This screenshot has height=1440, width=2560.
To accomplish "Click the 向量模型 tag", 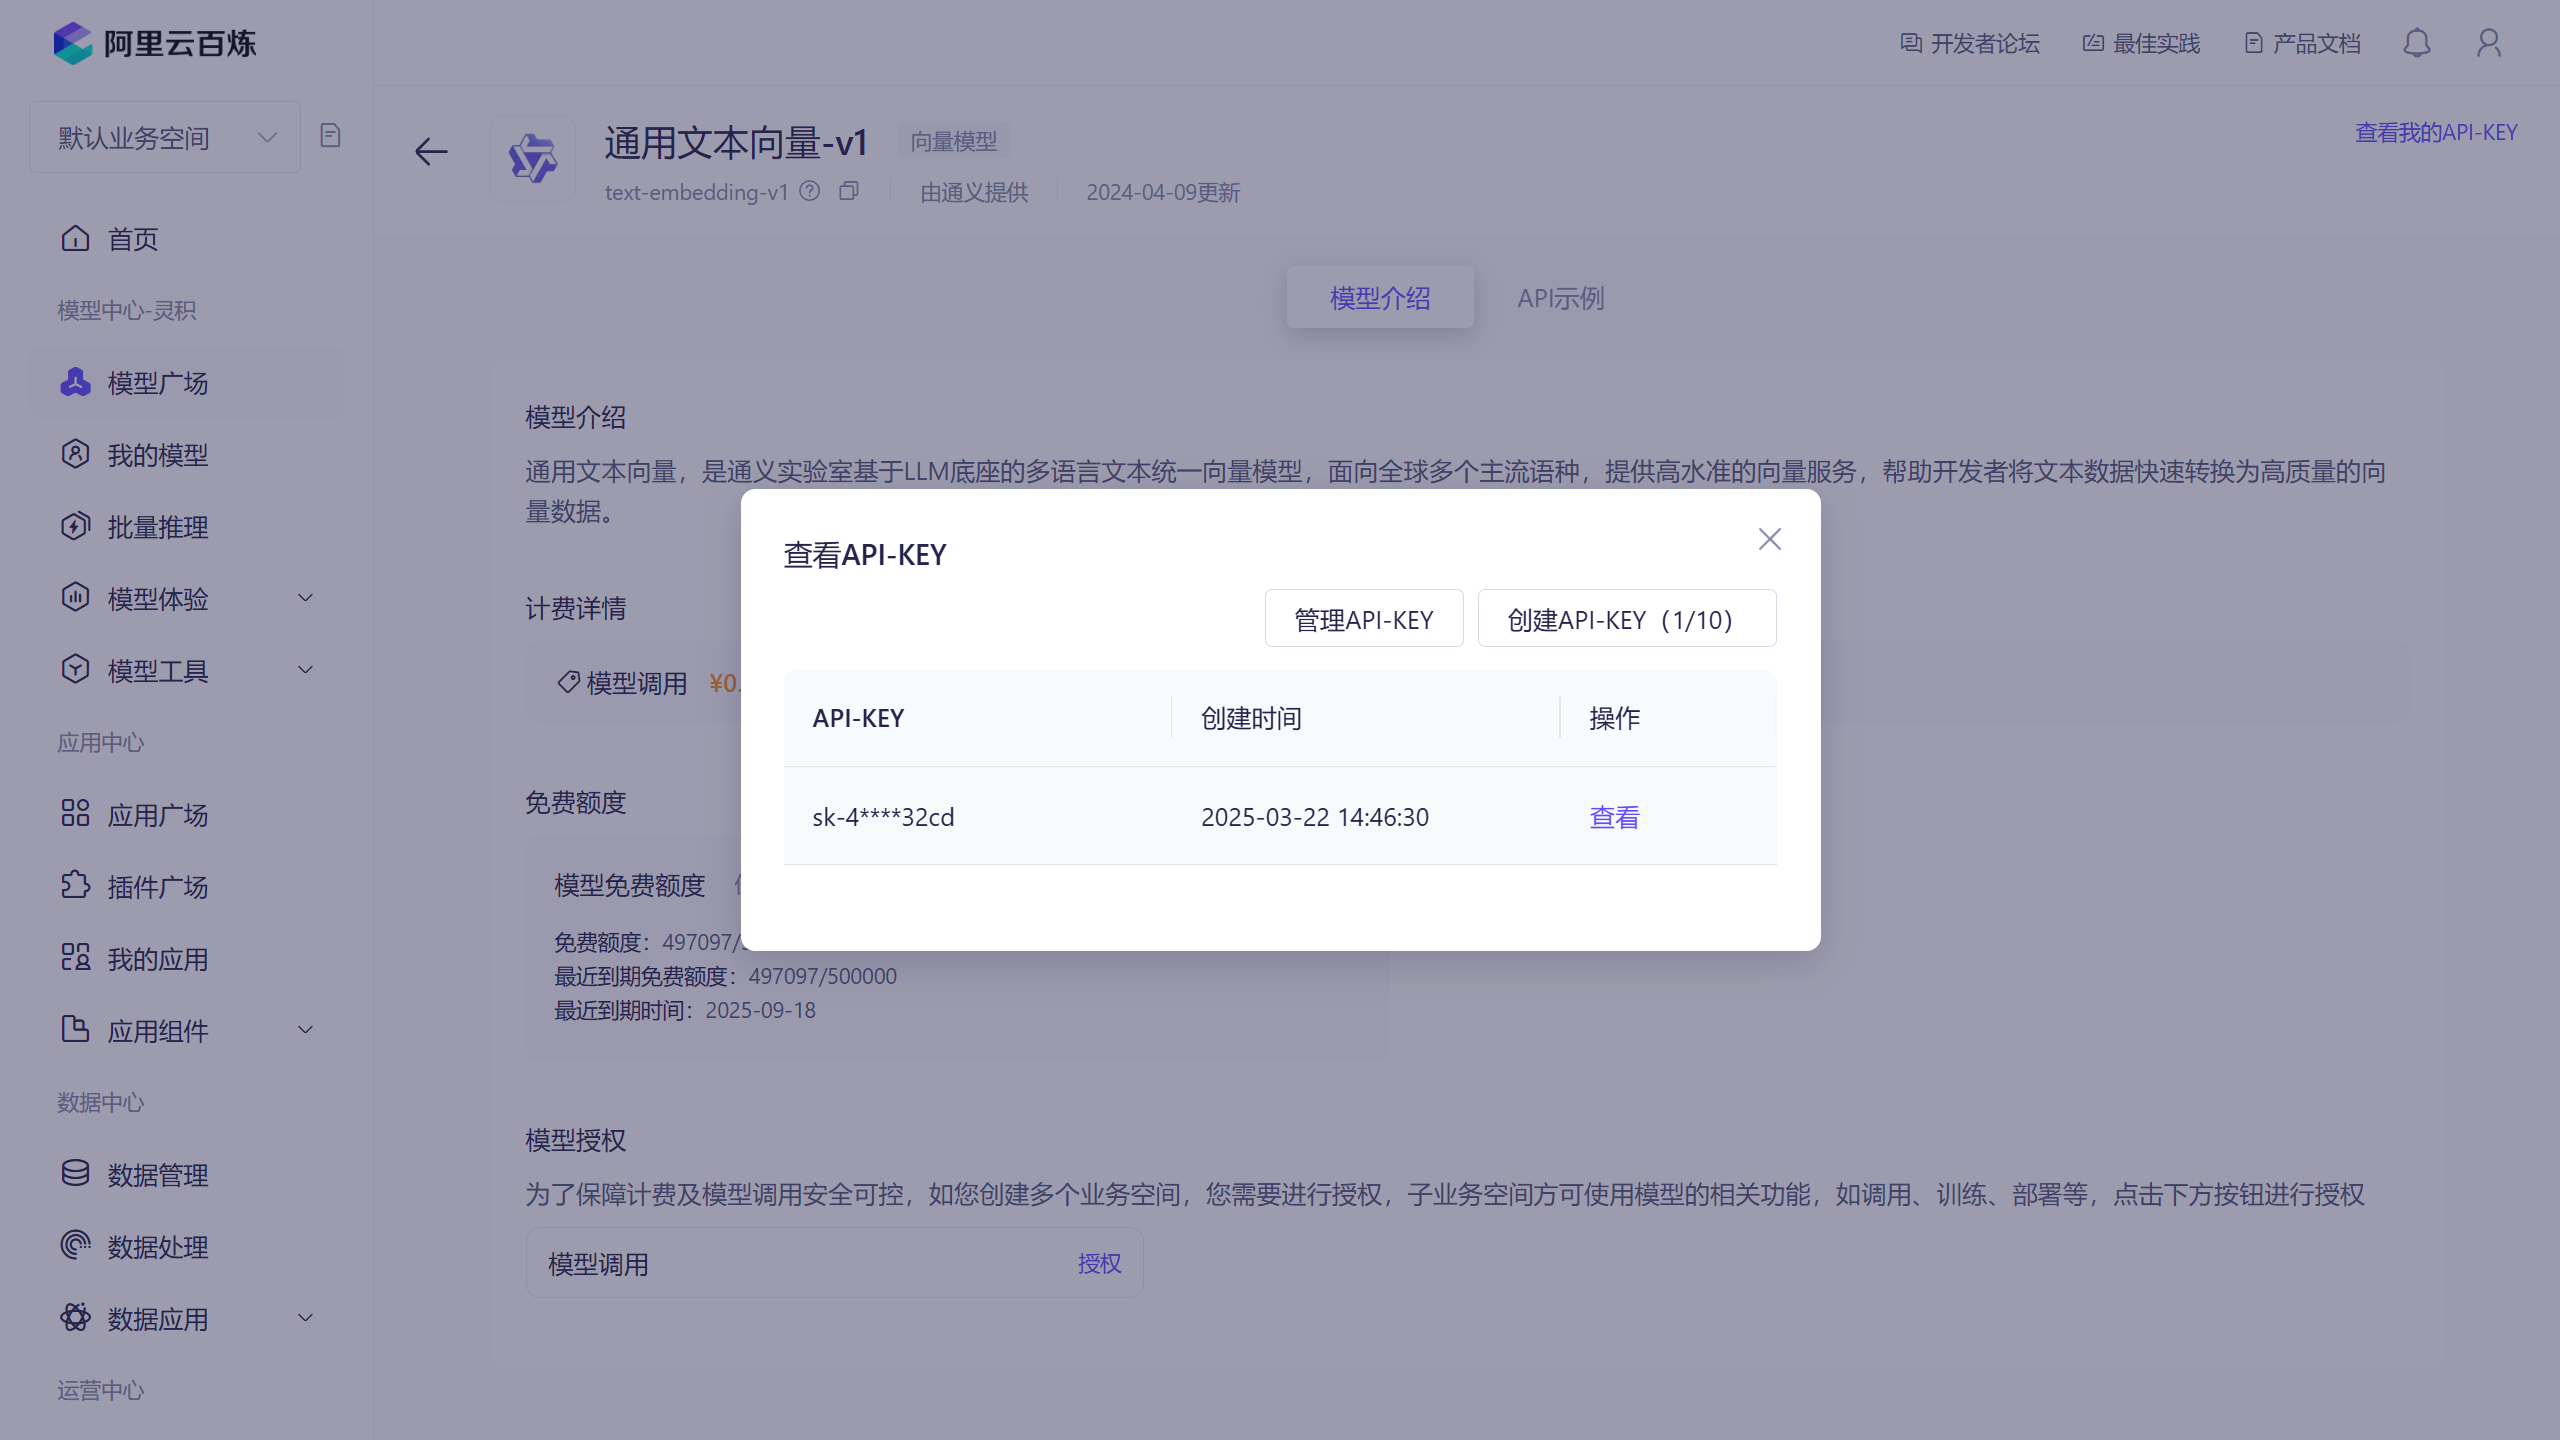I will pos(953,141).
